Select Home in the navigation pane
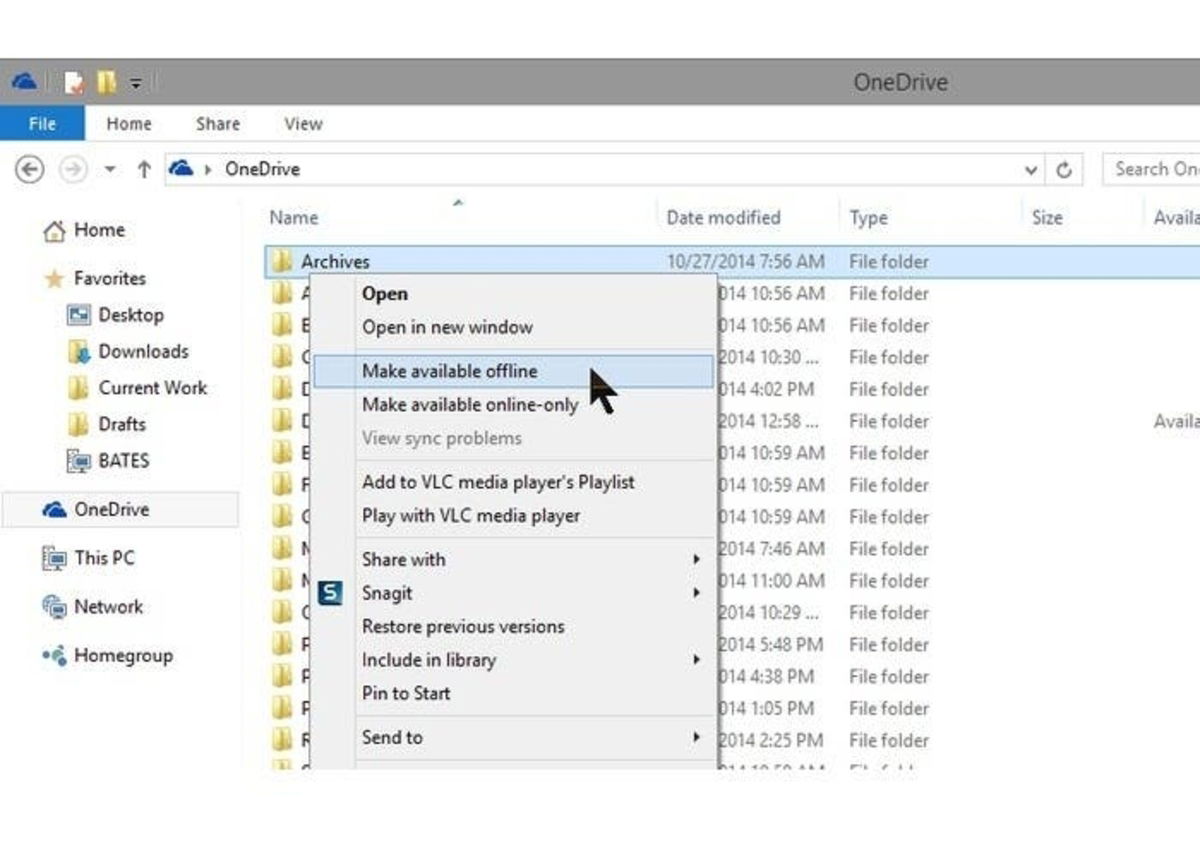The image size is (1200, 857). point(99,230)
